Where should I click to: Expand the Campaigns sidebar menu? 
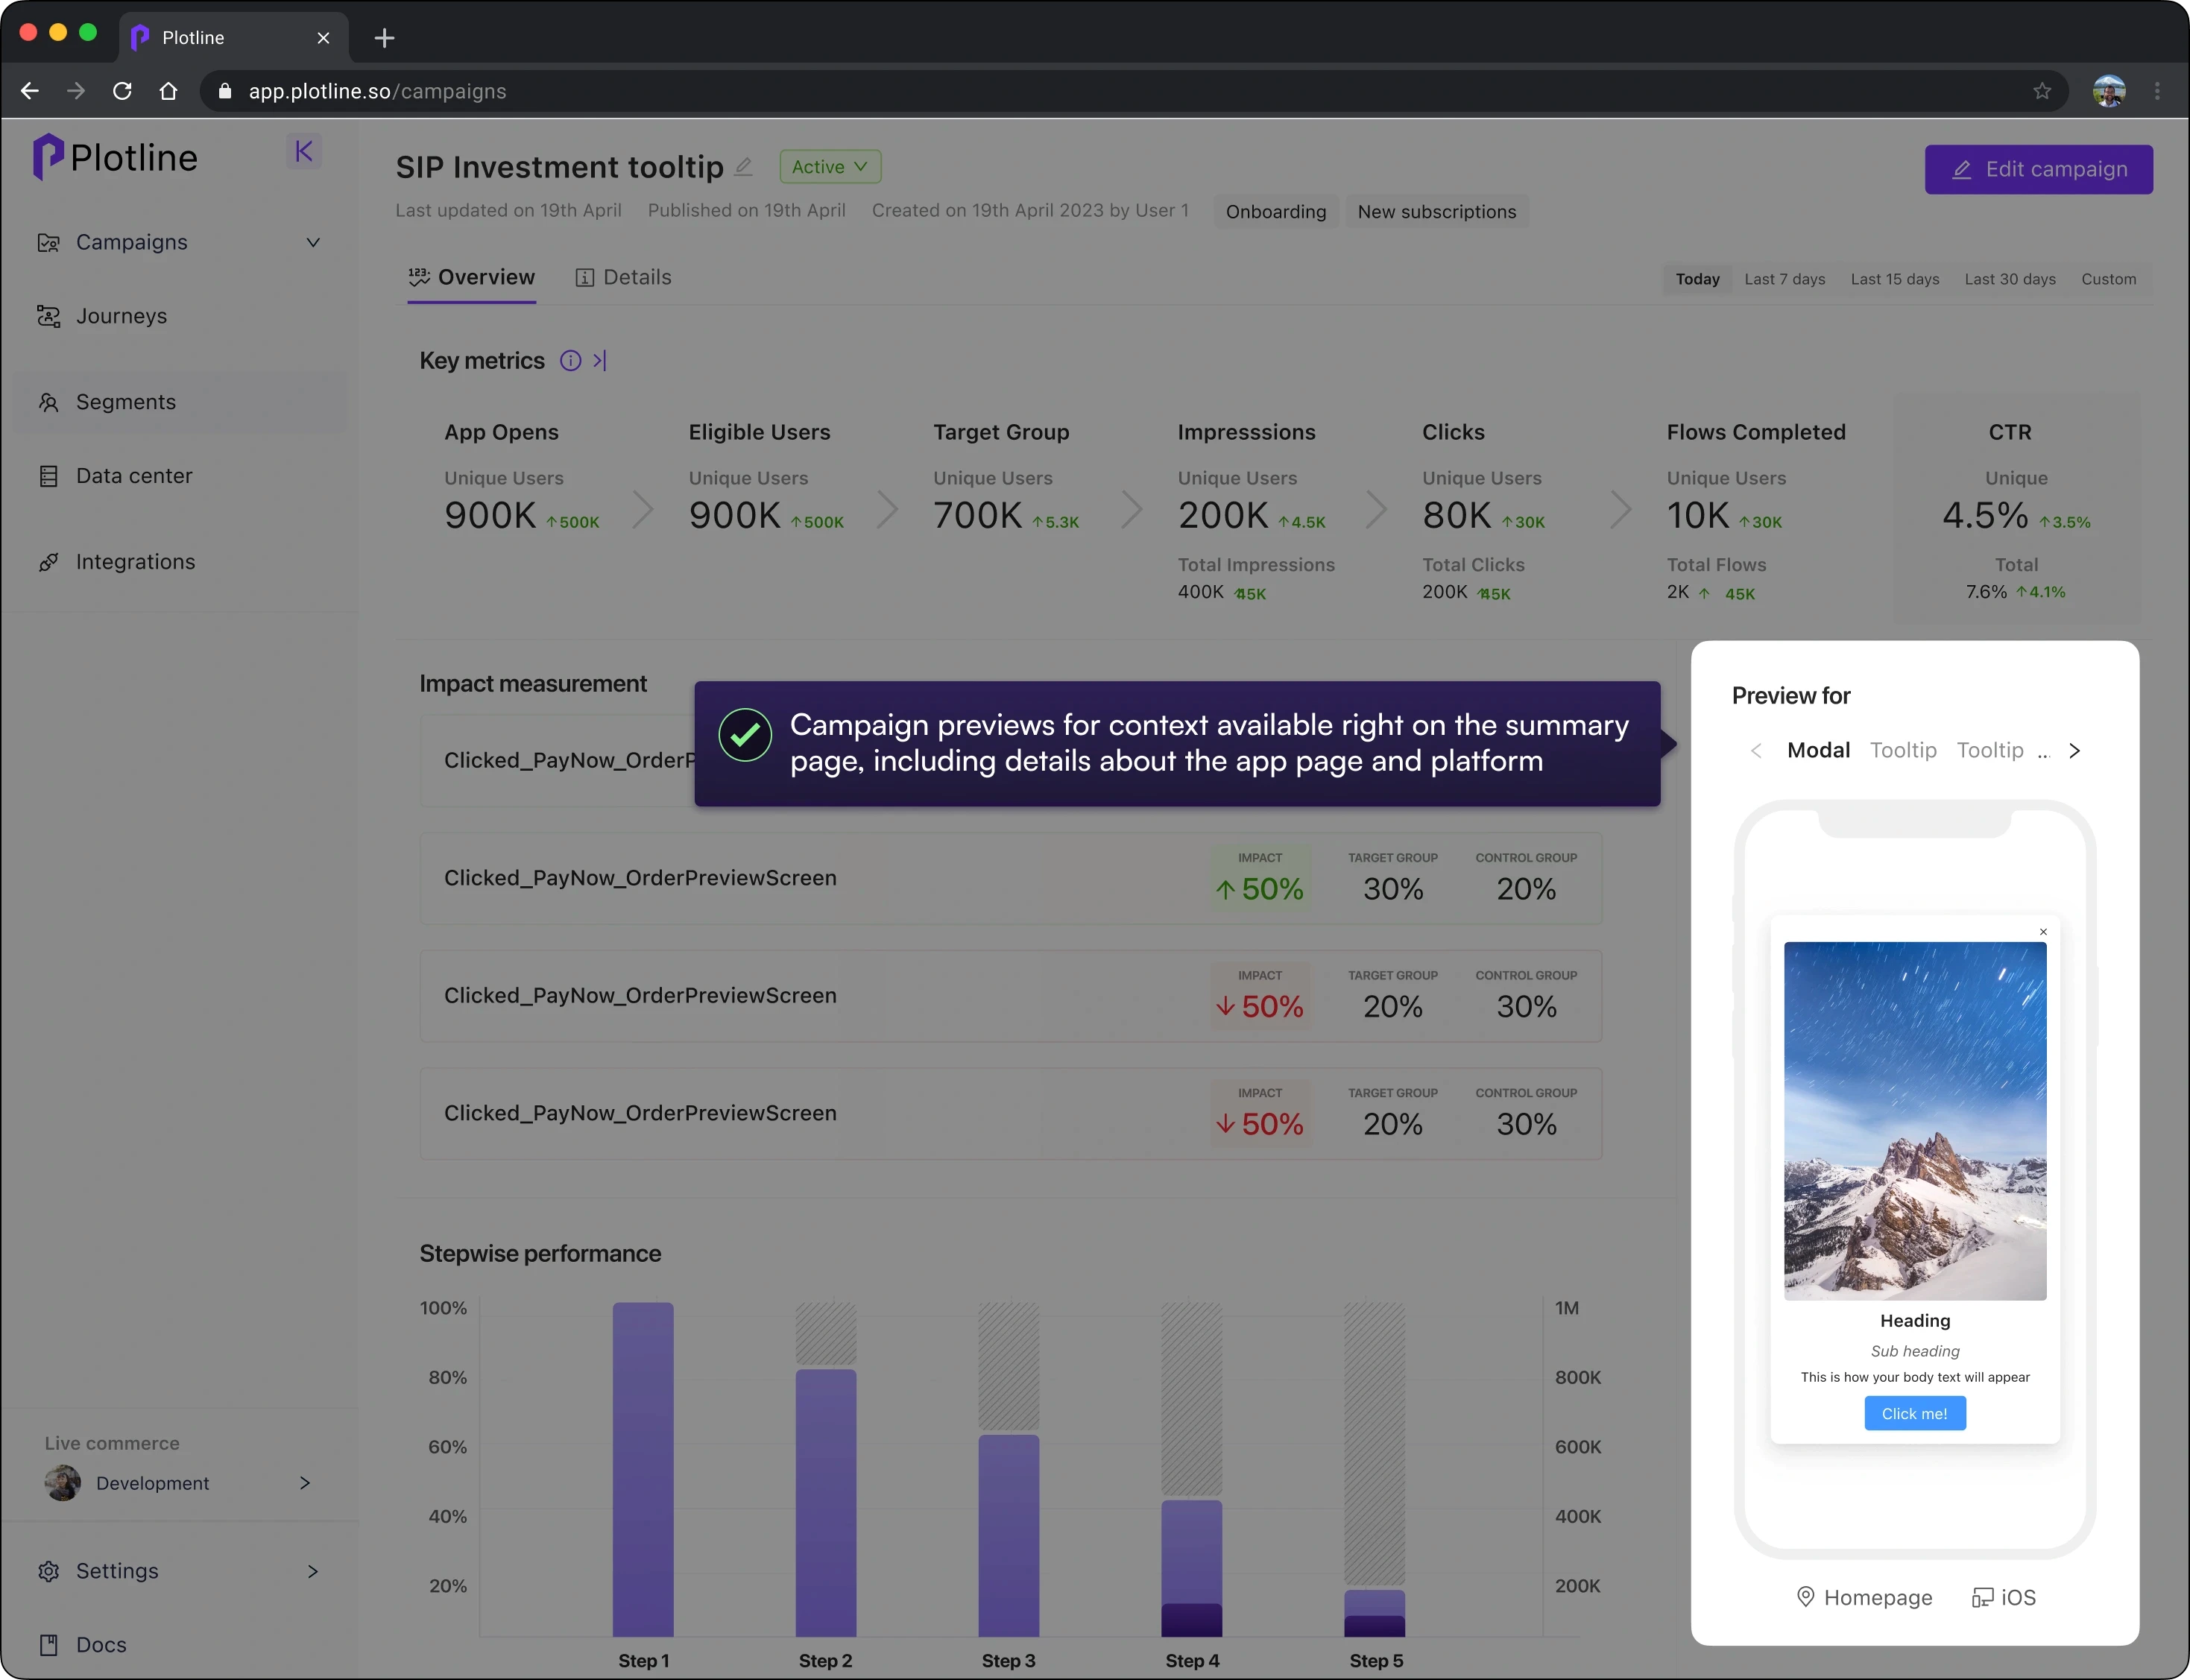coord(313,242)
